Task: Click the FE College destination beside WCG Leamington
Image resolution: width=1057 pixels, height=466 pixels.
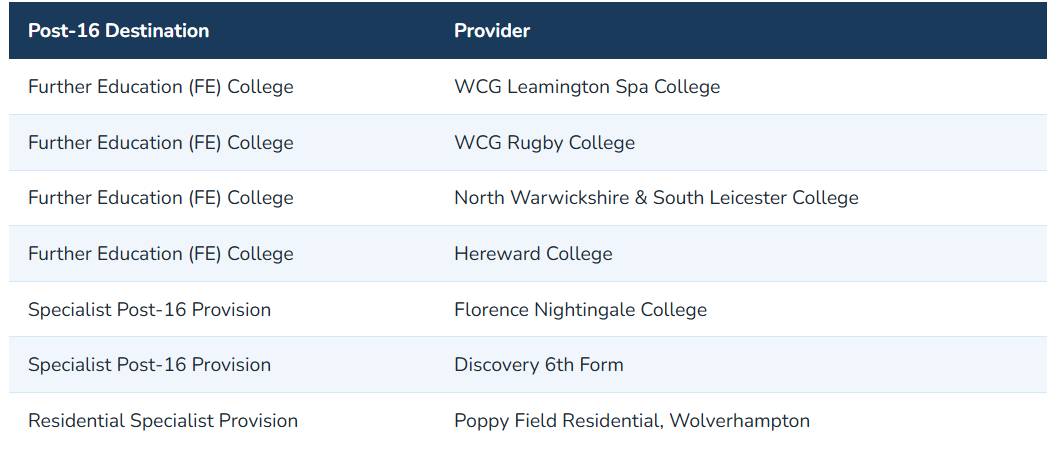Action: [x=161, y=87]
